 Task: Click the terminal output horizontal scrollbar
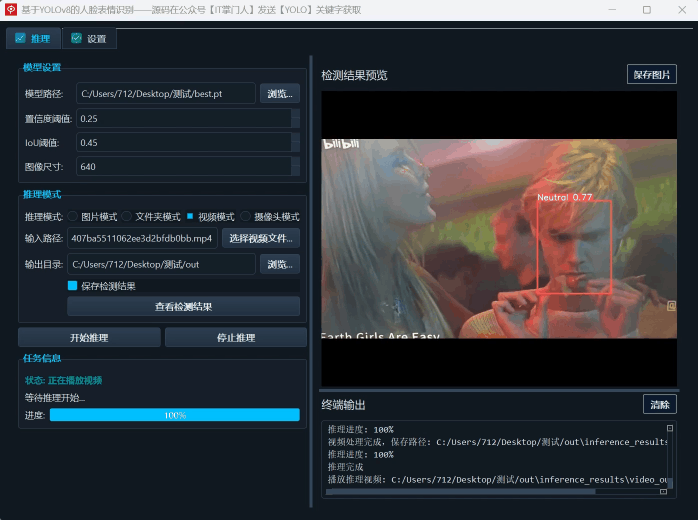pos(461,492)
